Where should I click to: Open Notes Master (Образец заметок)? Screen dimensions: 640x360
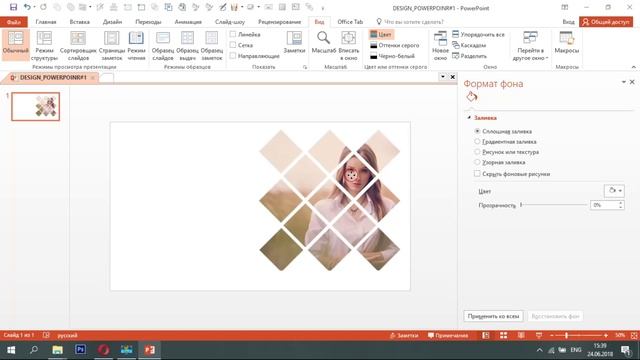(211, 46)
